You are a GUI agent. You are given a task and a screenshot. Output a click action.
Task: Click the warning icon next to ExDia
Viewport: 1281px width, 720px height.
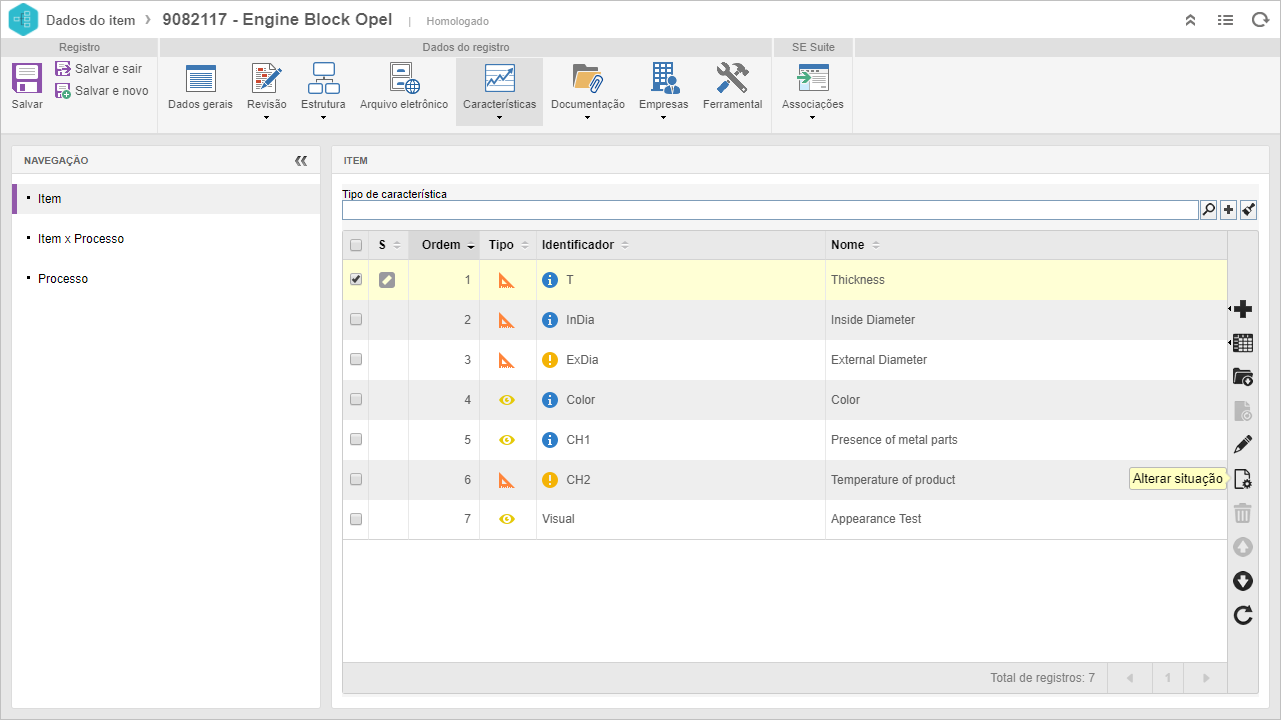click(x=549, y=360)
